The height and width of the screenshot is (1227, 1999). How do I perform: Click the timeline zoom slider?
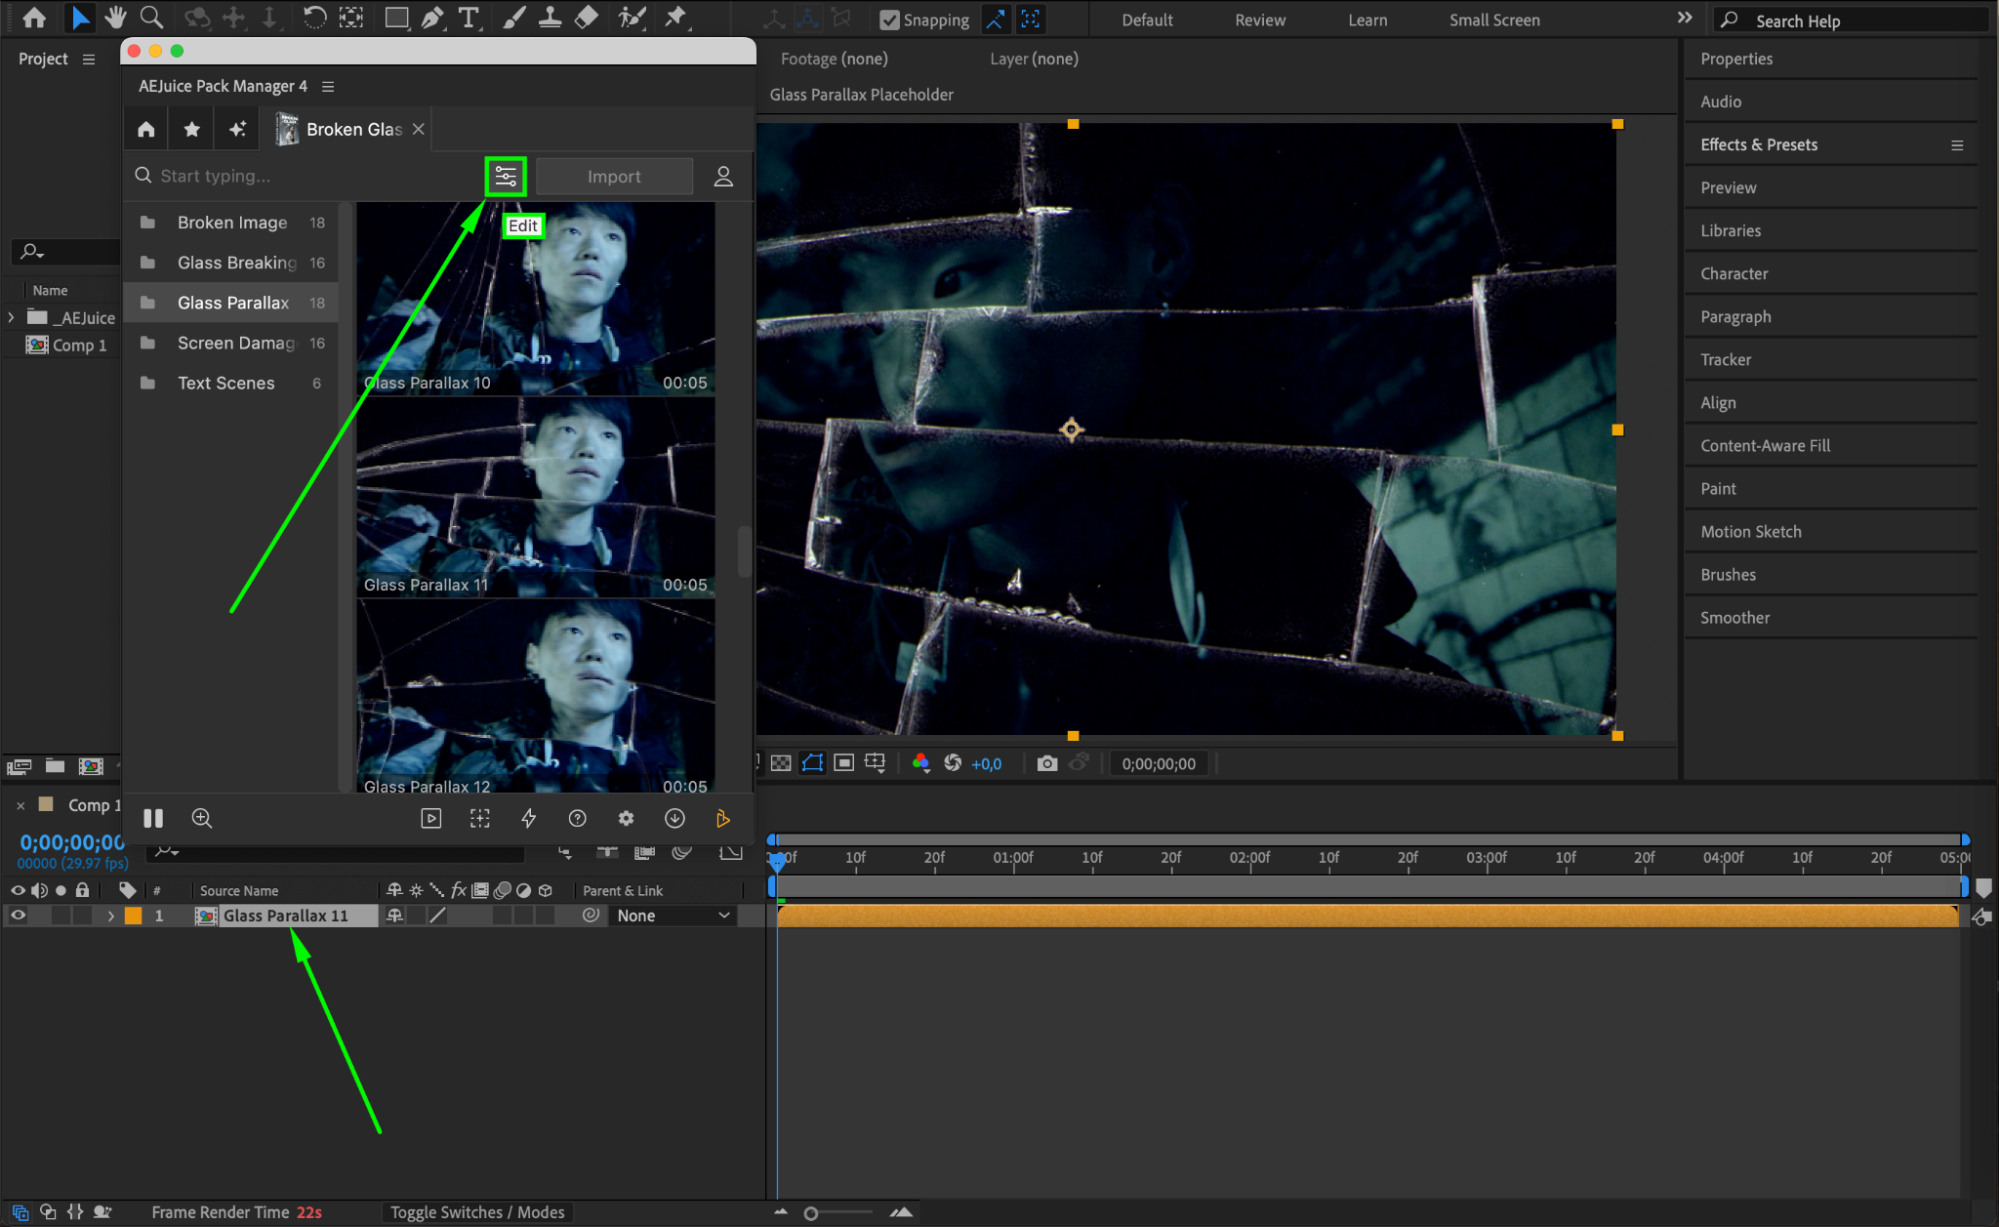811,1213
